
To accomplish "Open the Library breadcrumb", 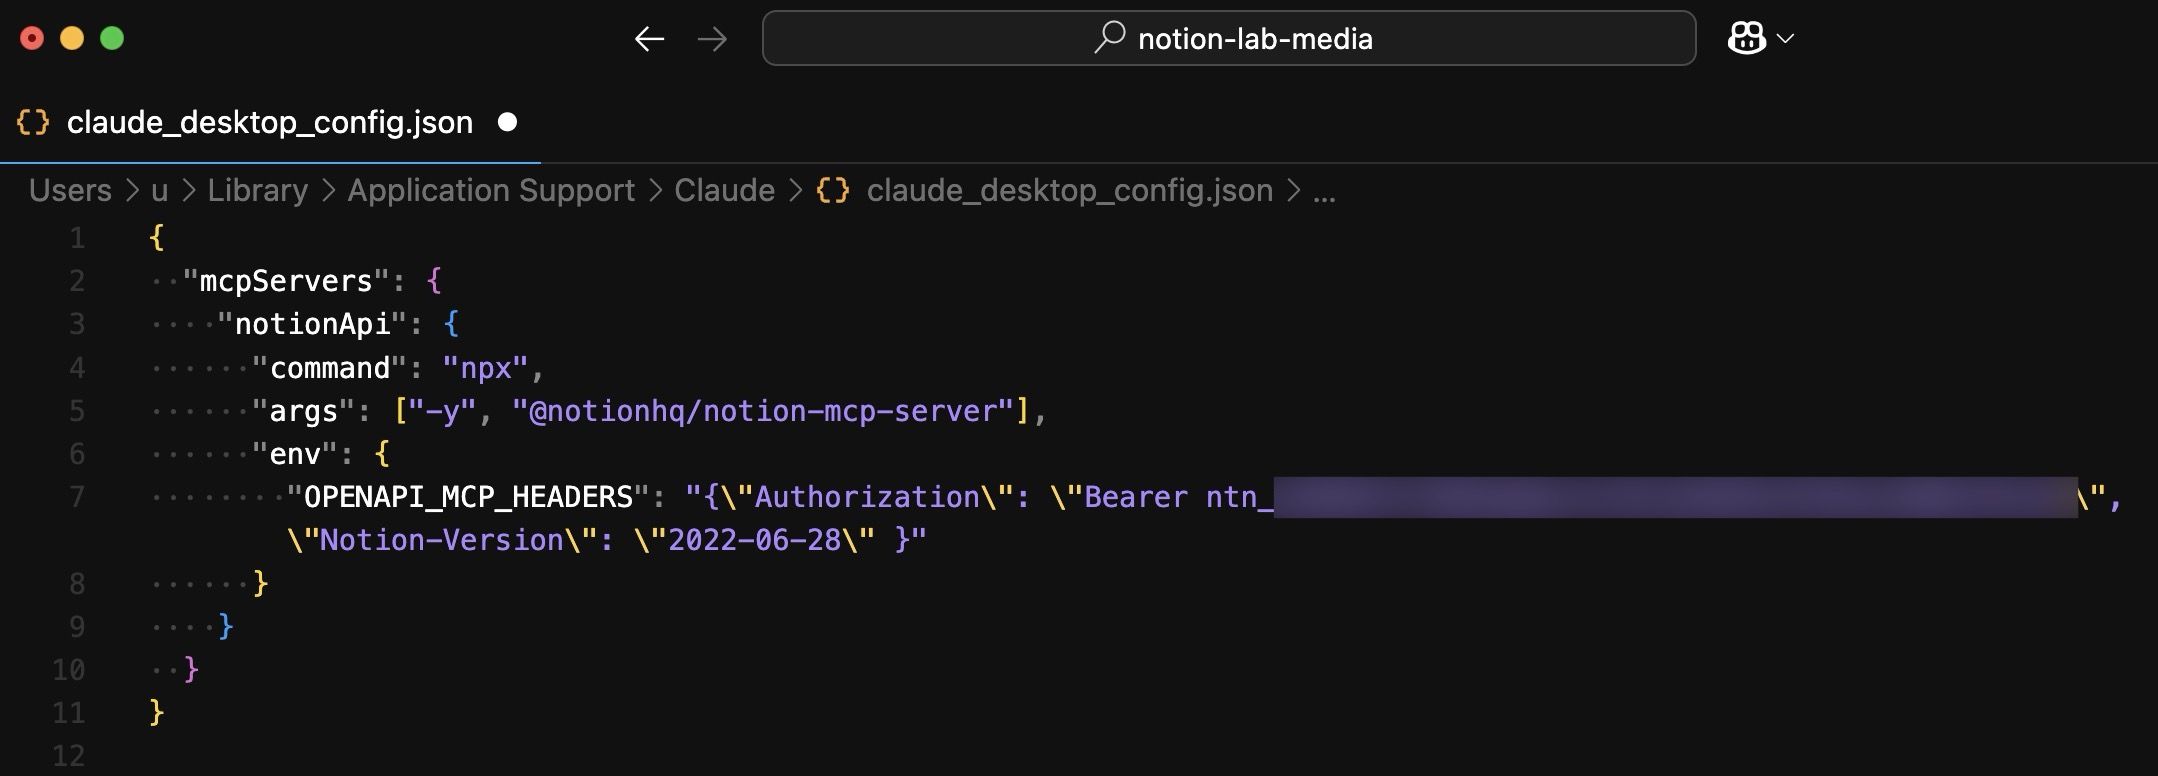I will 258,190.
